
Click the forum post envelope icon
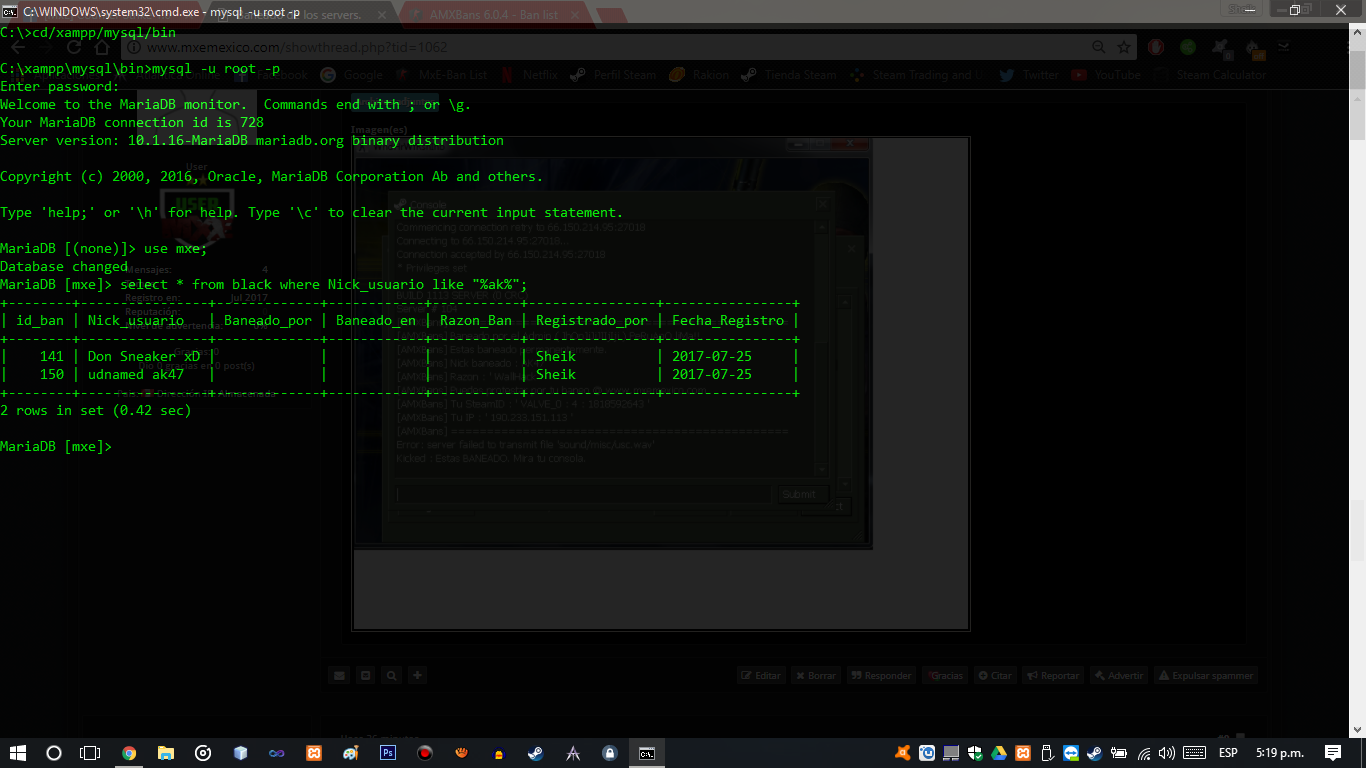pos(338,675)
